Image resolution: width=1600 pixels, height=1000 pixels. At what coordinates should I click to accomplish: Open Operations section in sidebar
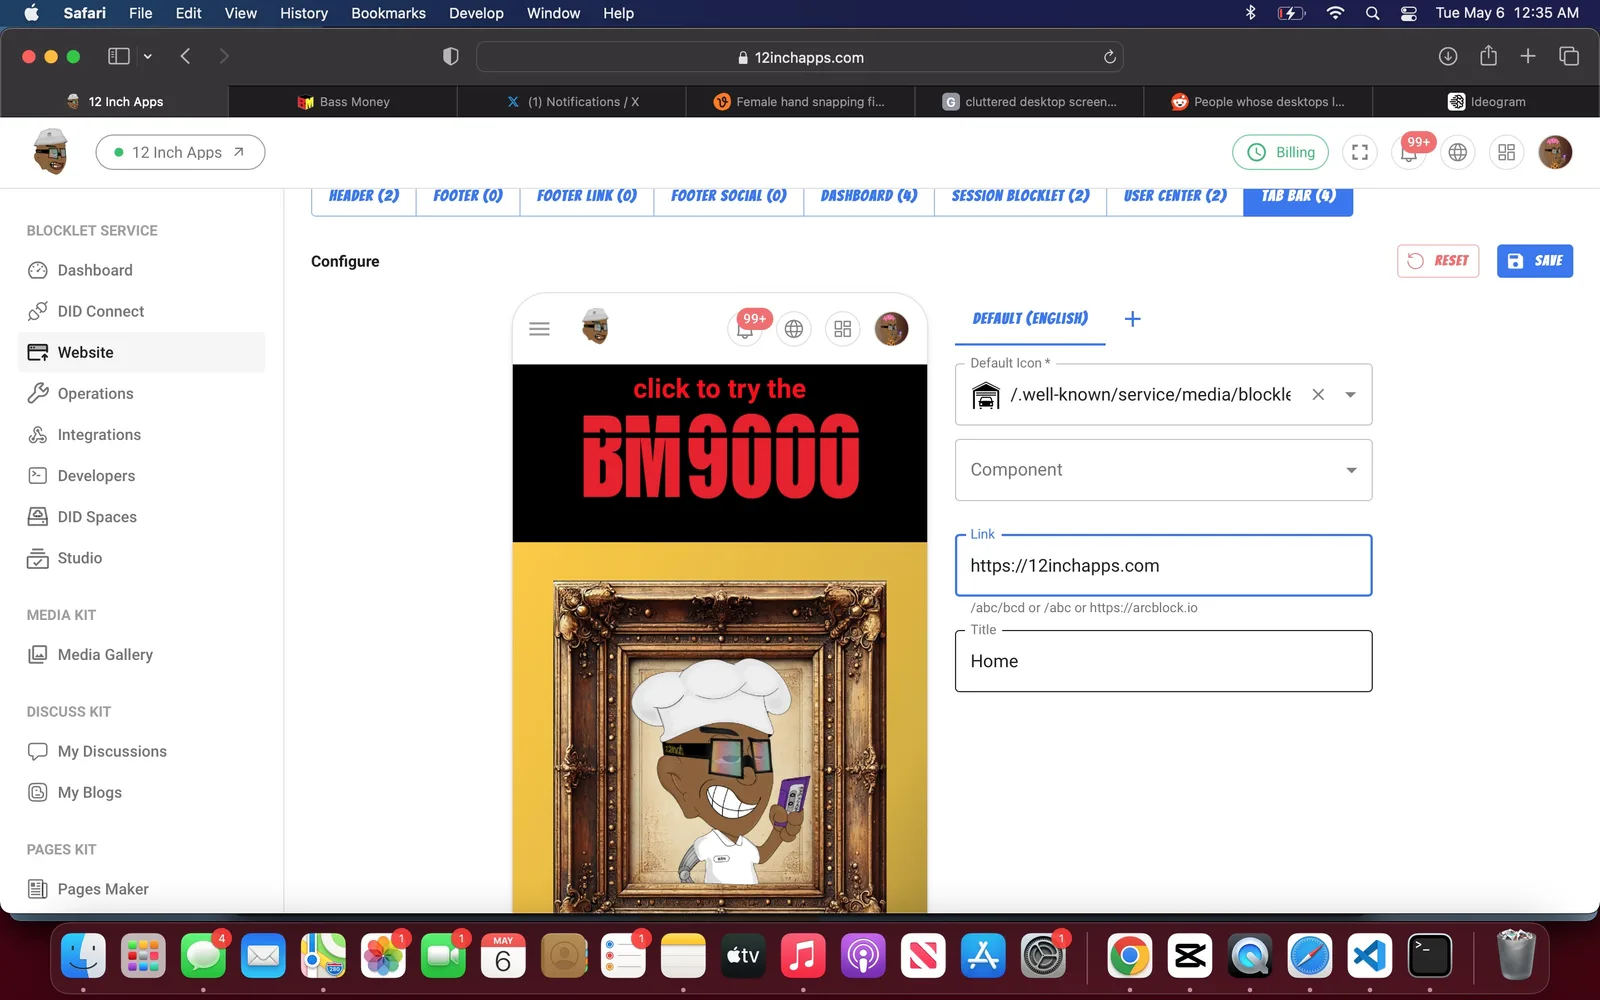pos(141,393)
